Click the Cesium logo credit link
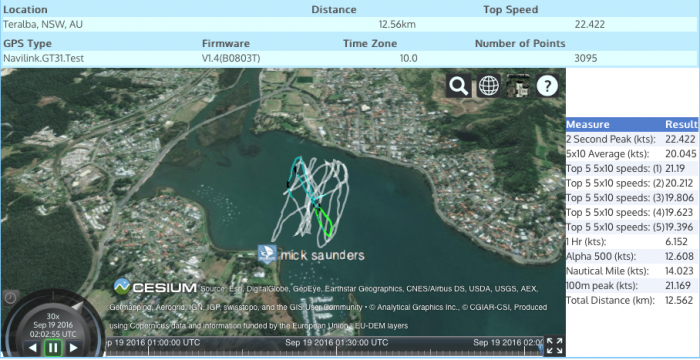The image size is (700, 360). pyautogui.click(x=155, y=287)
